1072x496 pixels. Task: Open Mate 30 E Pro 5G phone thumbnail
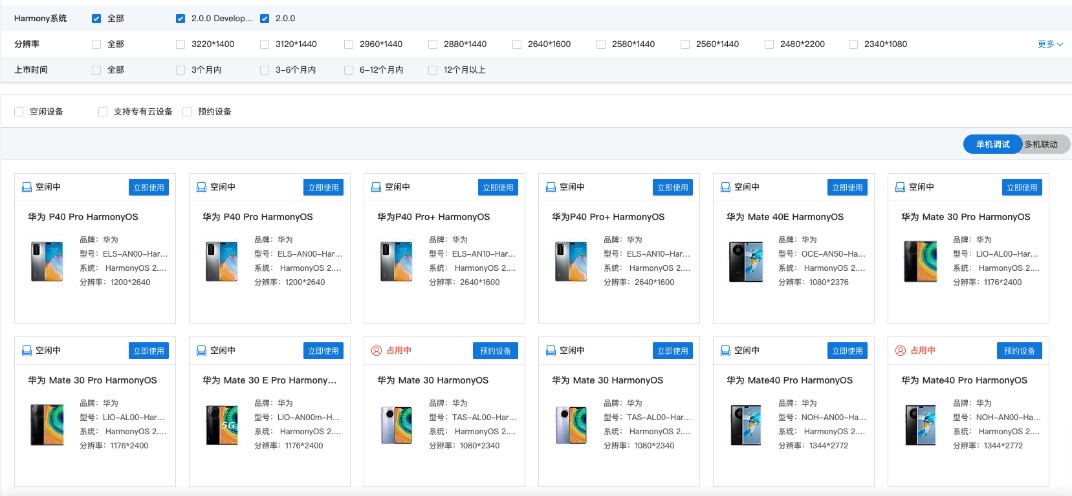222,425
